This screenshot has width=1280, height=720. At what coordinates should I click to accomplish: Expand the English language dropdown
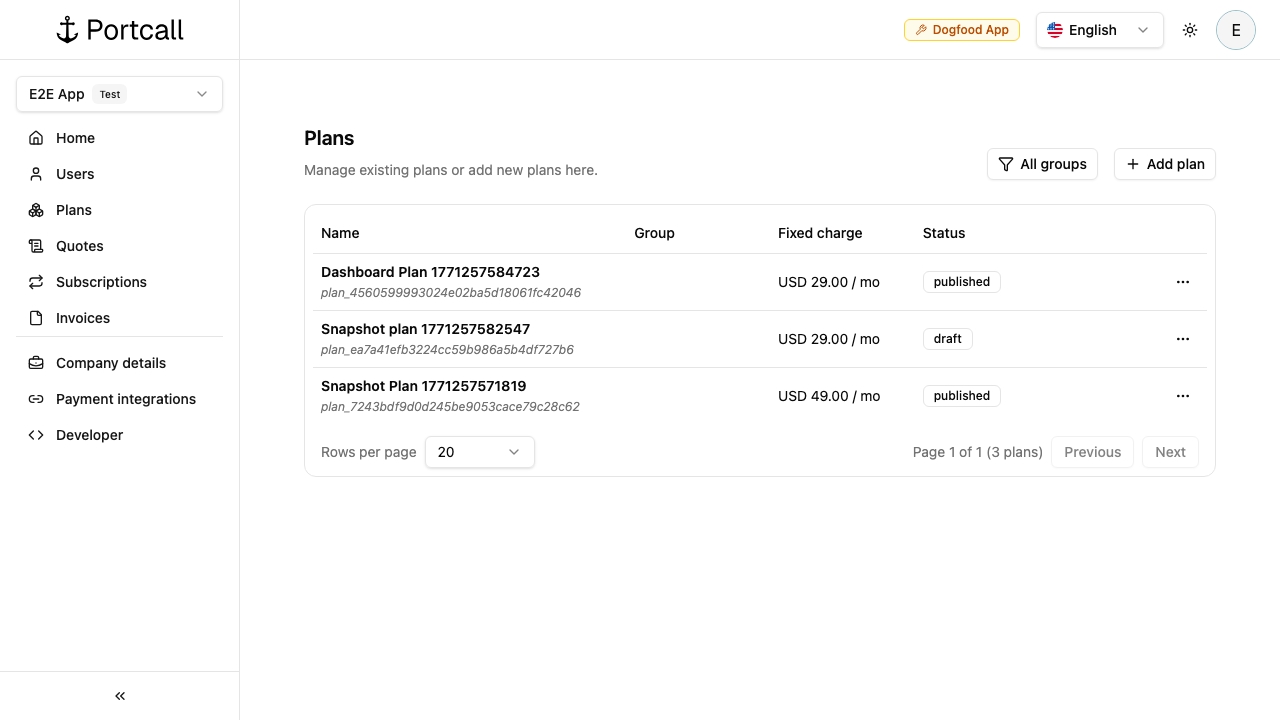coord(1099,30)
